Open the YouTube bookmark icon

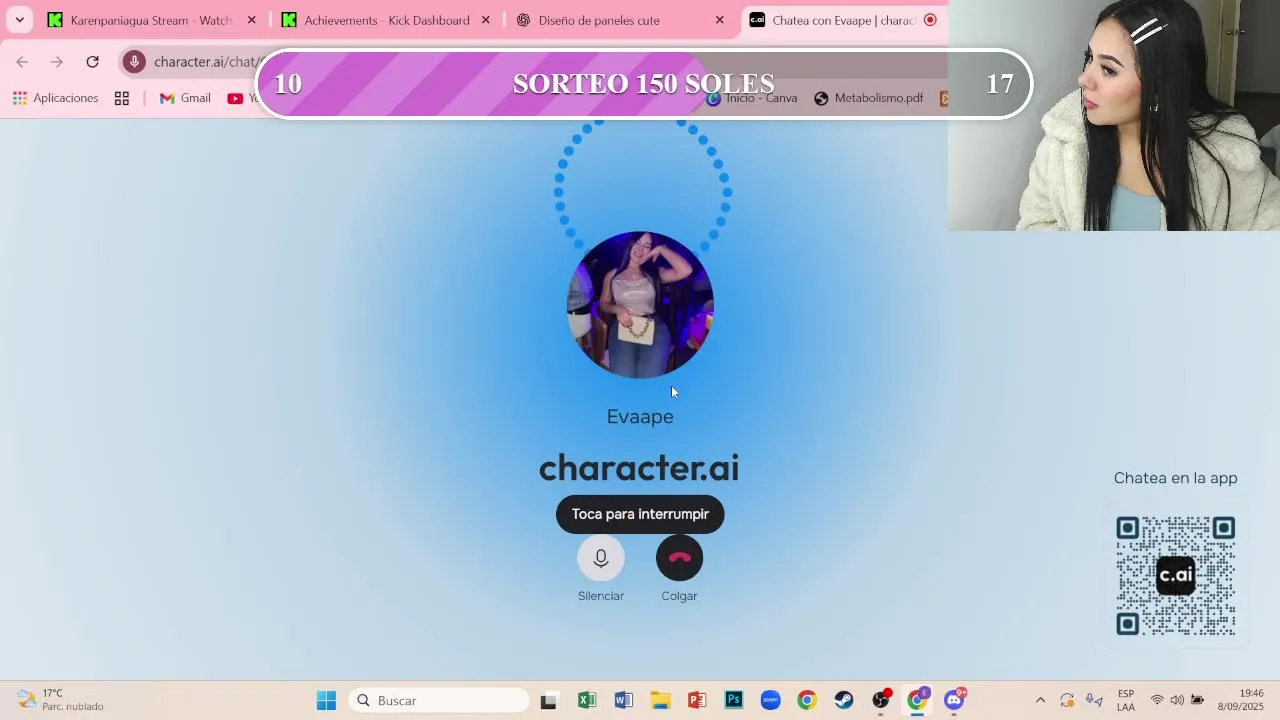(x=235, y=98)
